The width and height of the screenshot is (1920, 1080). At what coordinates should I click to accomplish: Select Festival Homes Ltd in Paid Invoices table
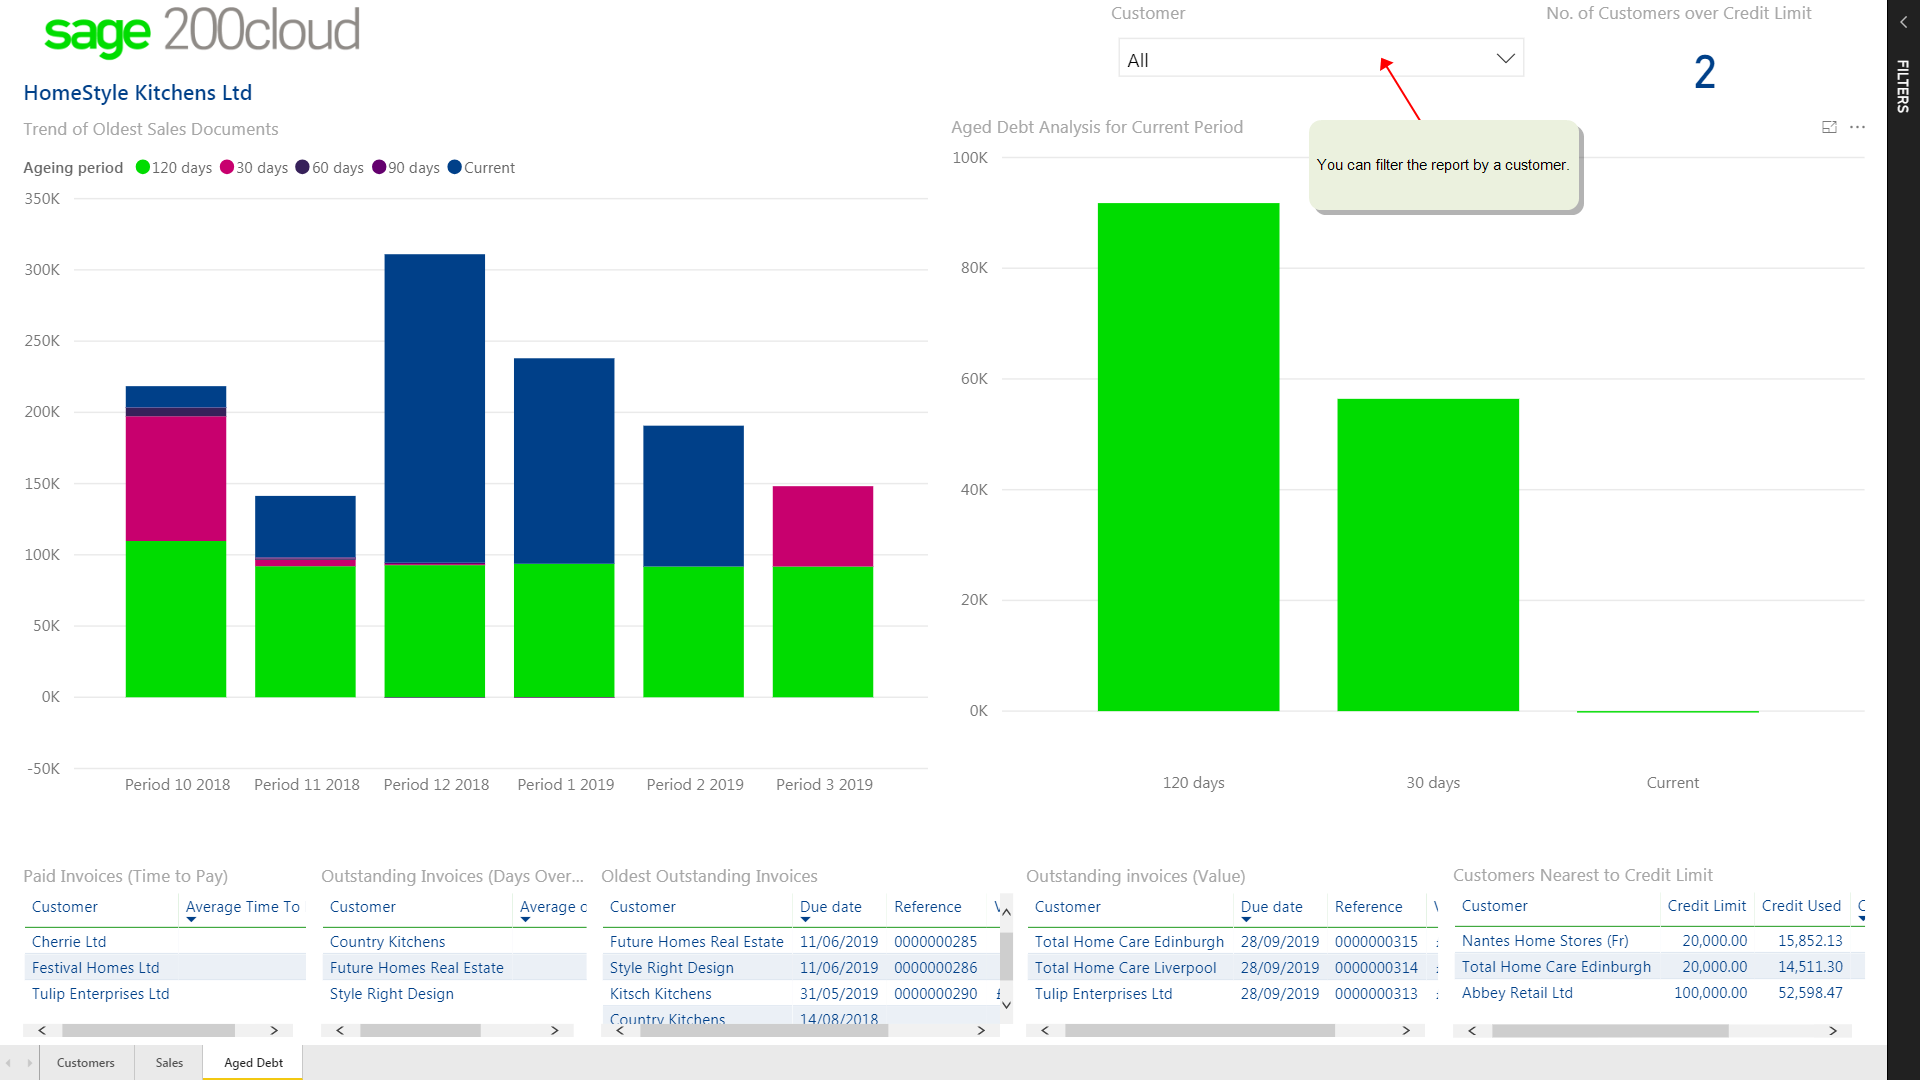click(x=96, y=967)
